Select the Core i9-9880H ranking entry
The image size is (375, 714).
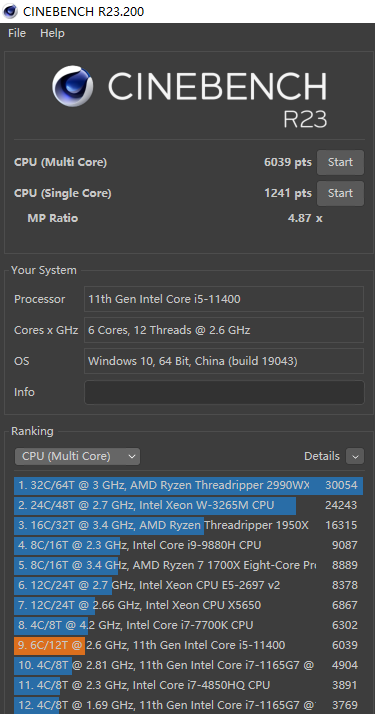(188, 545)
